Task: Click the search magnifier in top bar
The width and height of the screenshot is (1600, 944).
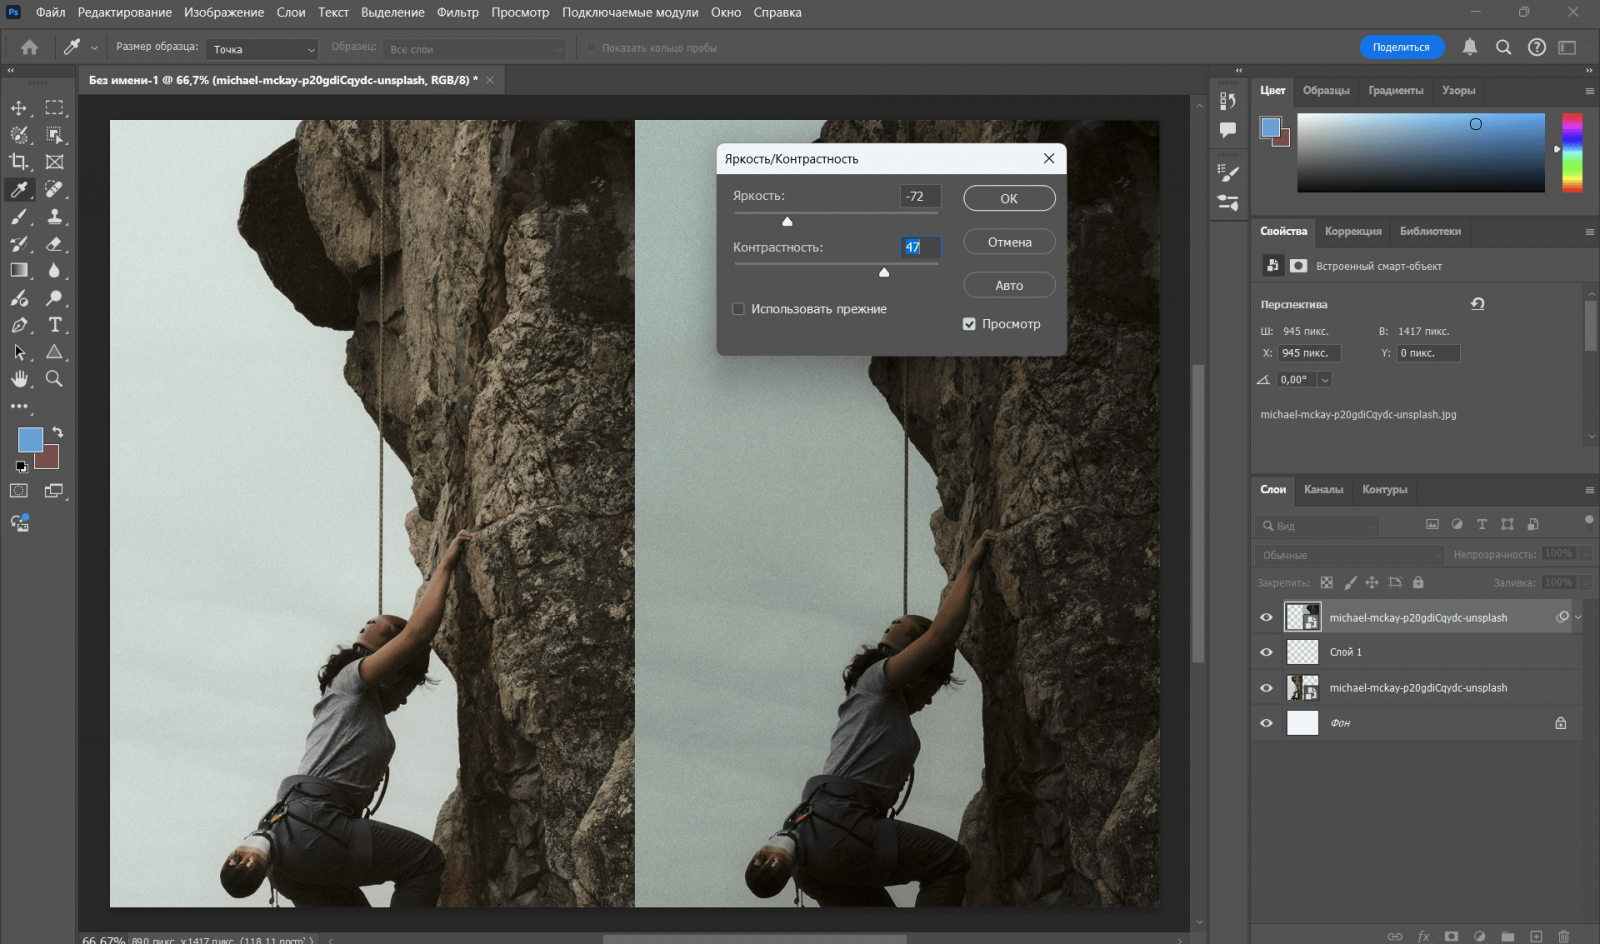Action: [x=1503, y=47]
